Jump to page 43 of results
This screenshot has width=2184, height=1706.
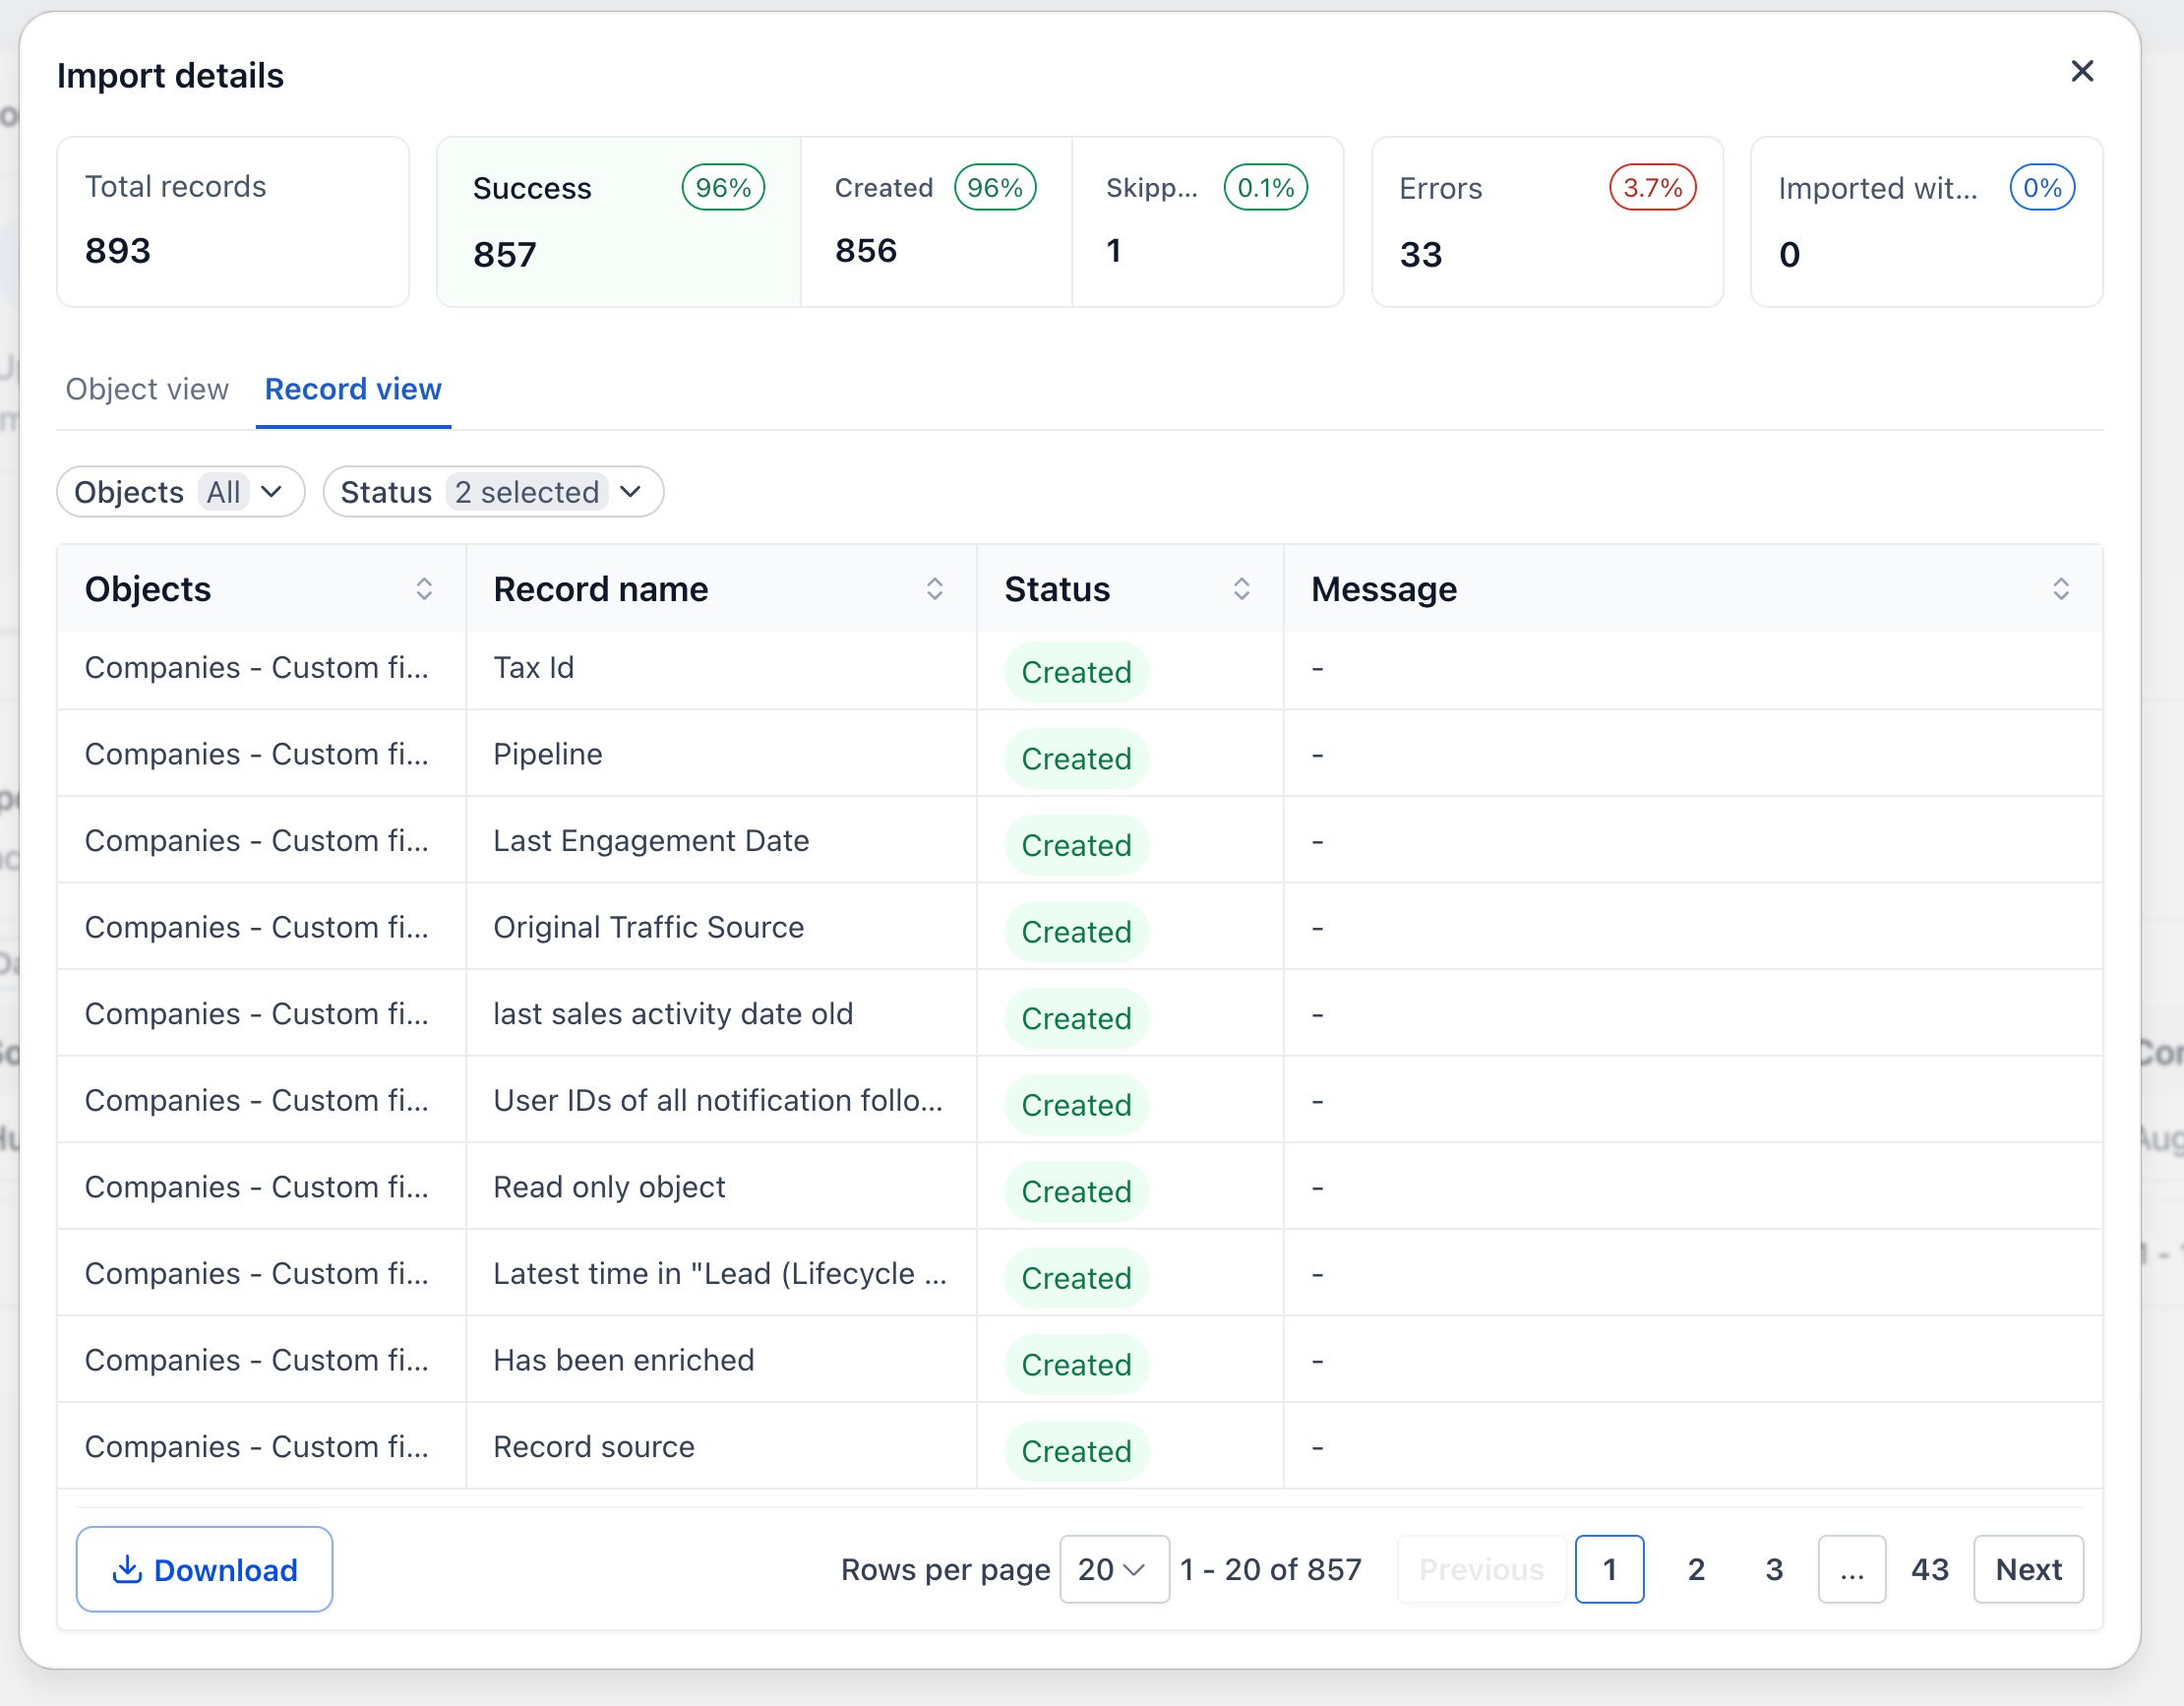click(x=1930, y=1569)
